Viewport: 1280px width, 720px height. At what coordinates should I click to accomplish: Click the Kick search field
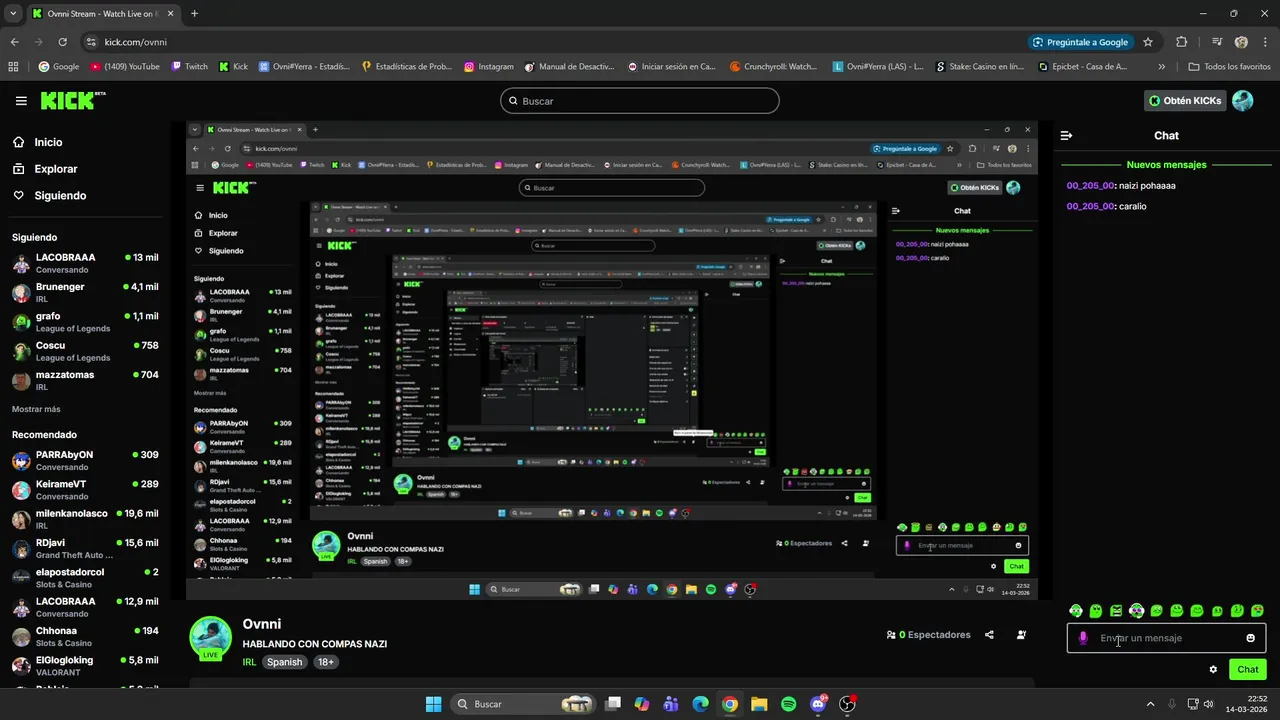tap(640, 101)
